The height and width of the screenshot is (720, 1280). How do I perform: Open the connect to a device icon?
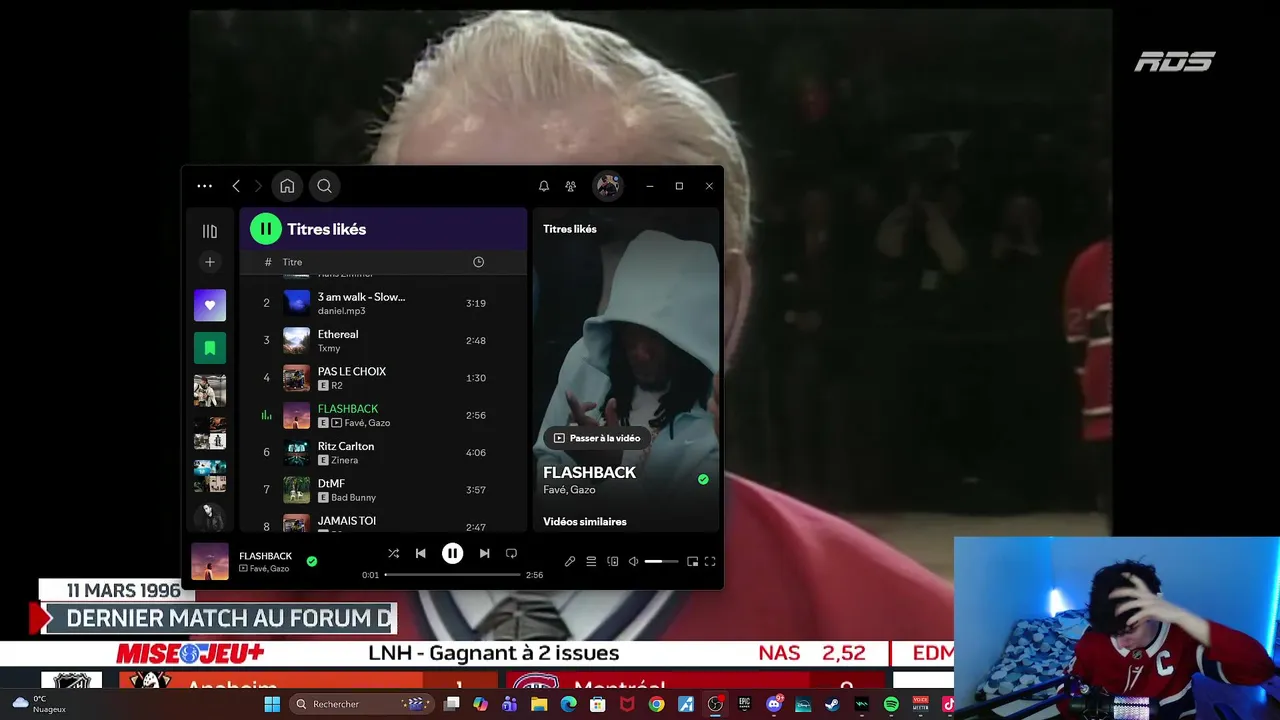[613, 562]
